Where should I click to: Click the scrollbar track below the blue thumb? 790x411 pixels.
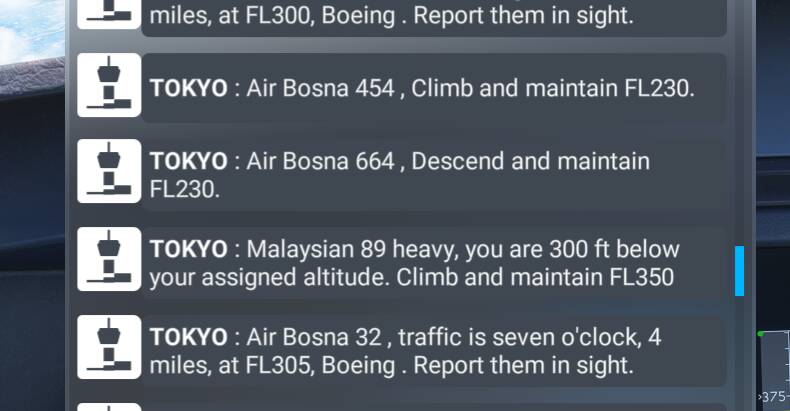(x=739, y=353)
